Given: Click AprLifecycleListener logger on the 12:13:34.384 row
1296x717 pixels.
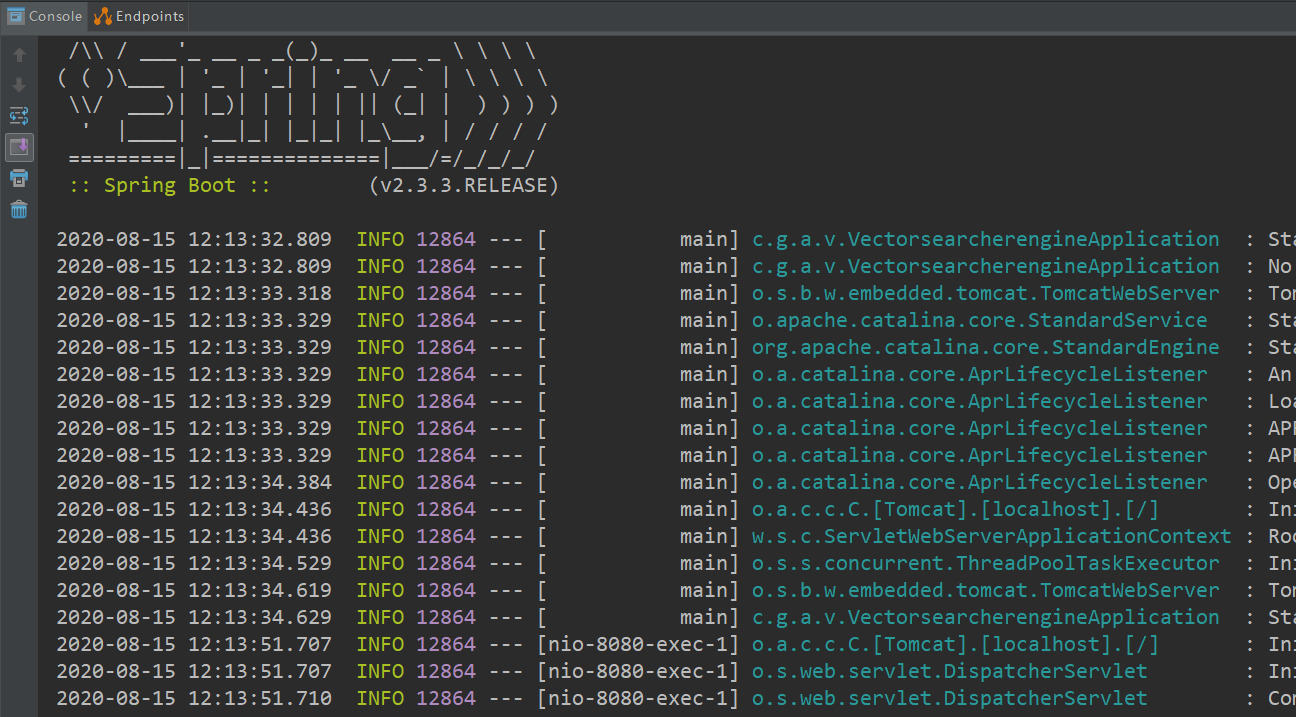Looking at the screenshot, I should pyautogui.click(x=980, y=482).
